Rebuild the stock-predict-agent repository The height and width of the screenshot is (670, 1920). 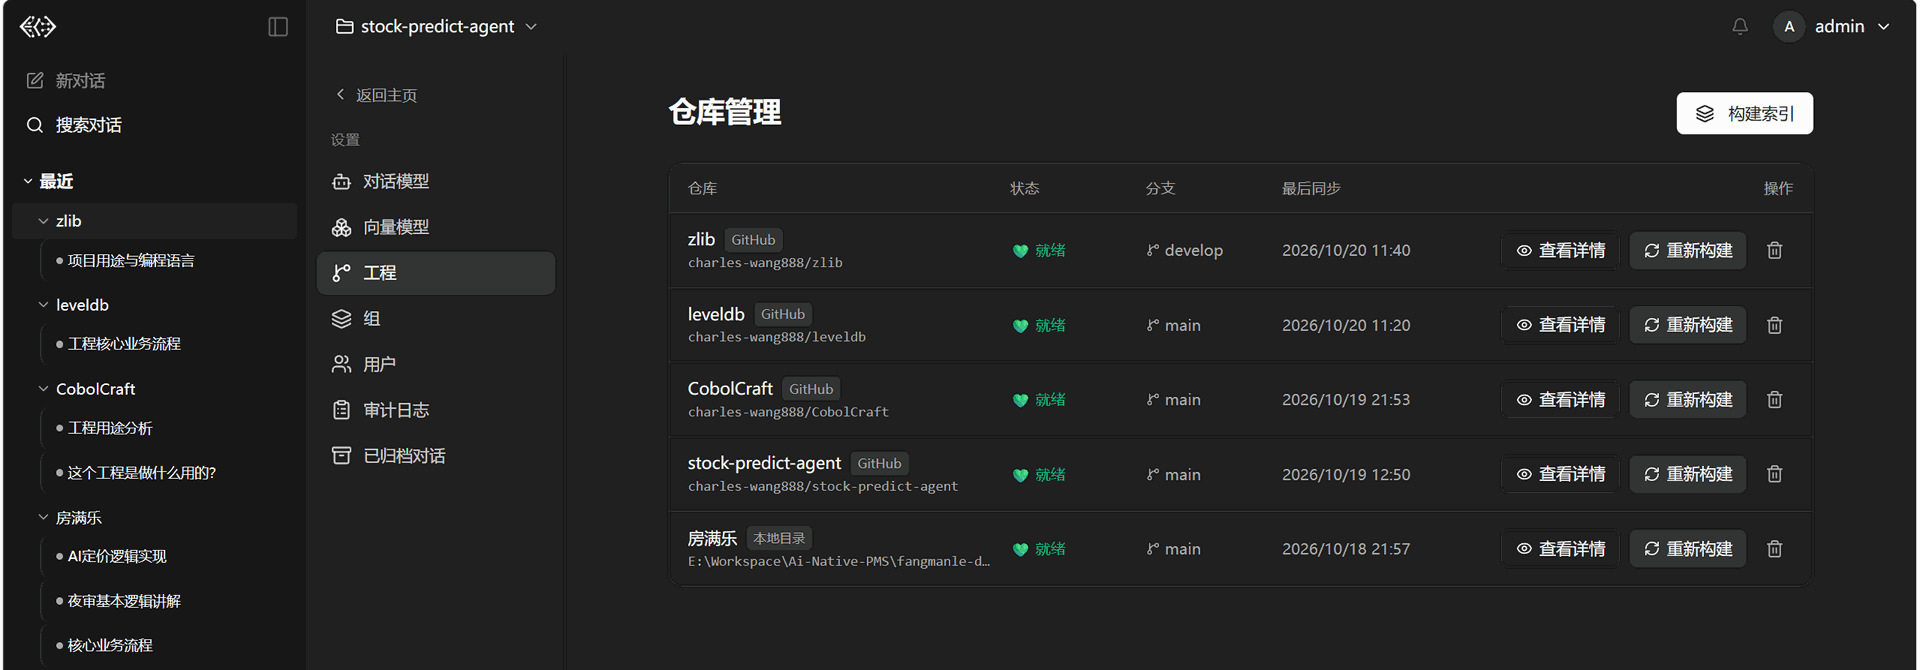coord(1688,474)
